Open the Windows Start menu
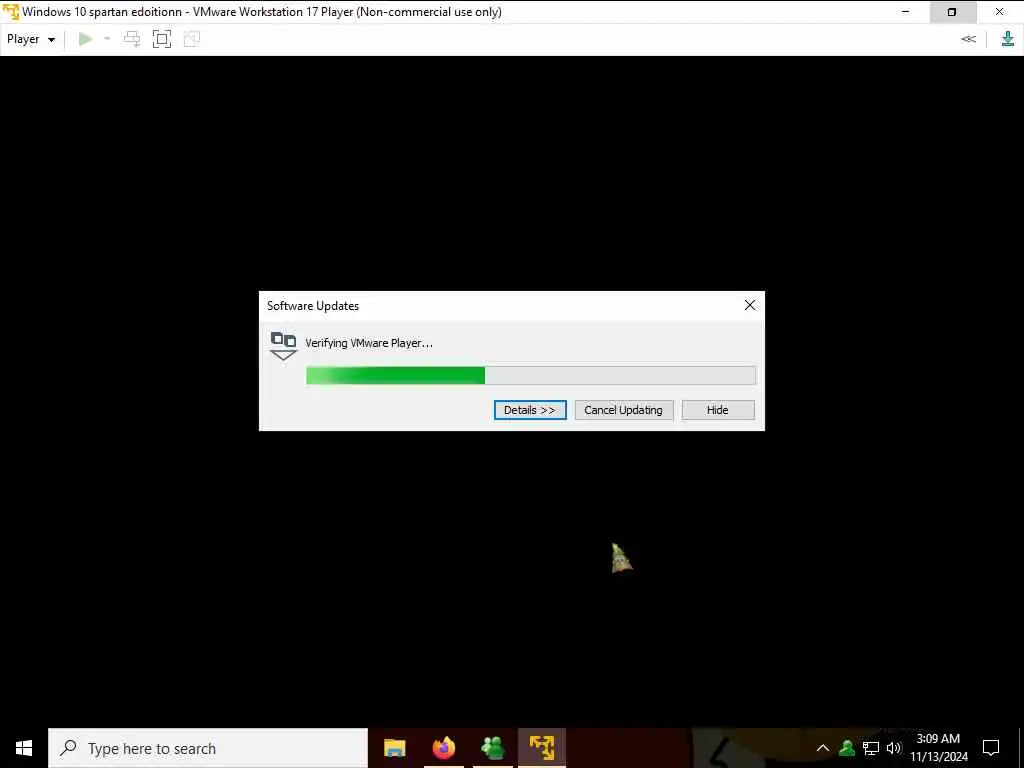Viewport: 1024px width, 768px height. [24, 748]
